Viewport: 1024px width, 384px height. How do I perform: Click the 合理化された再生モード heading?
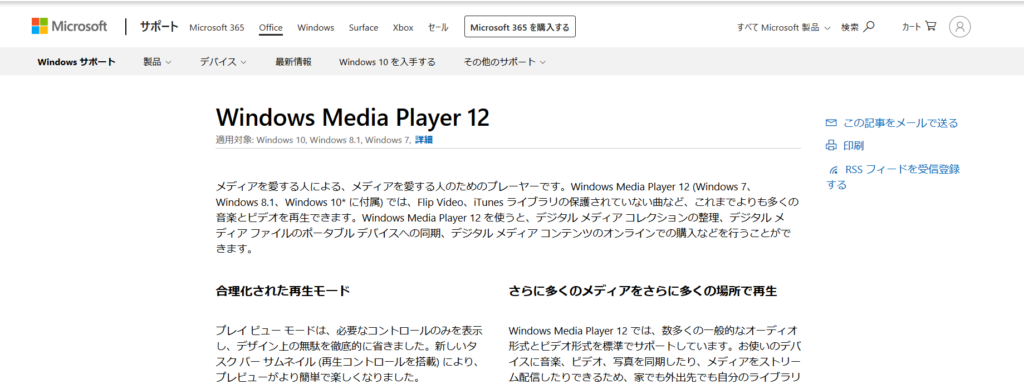(283, 291)
